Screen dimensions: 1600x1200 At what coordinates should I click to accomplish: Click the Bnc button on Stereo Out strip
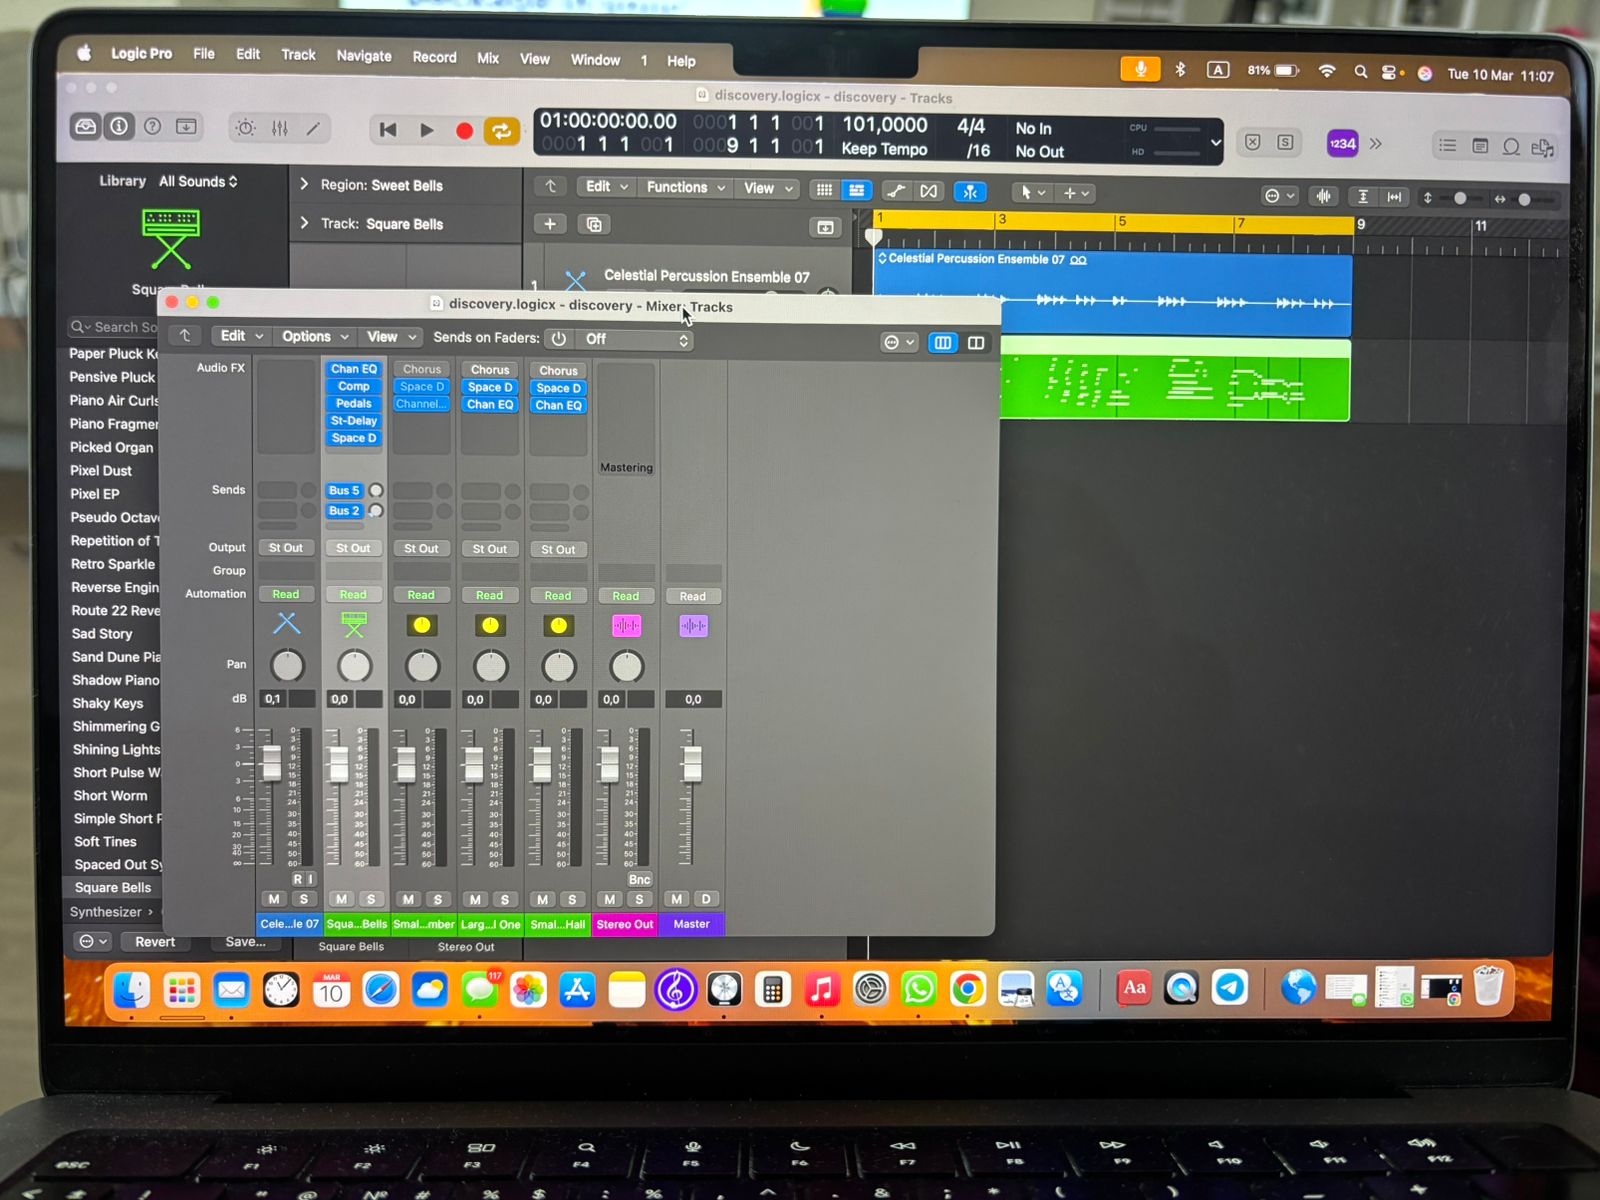639,879
